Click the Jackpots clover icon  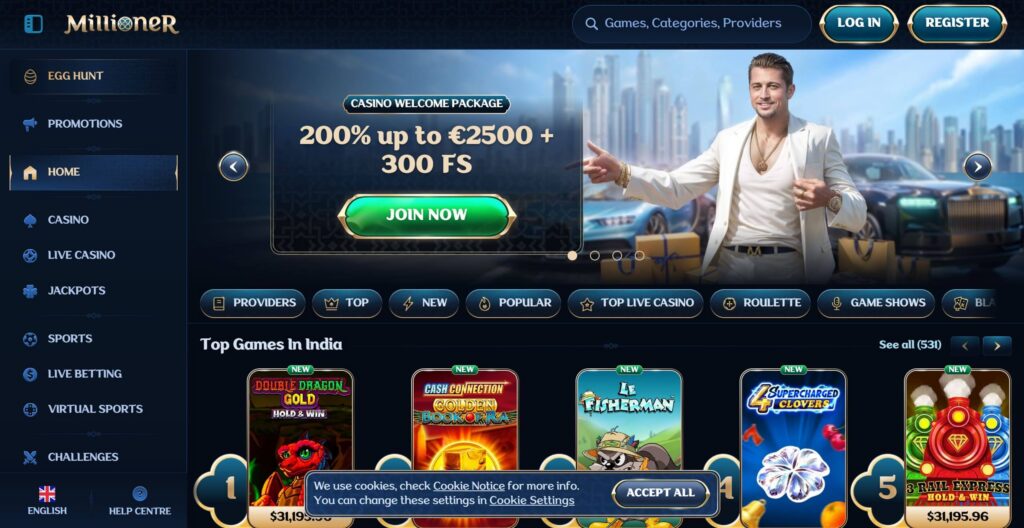point(30,291)
